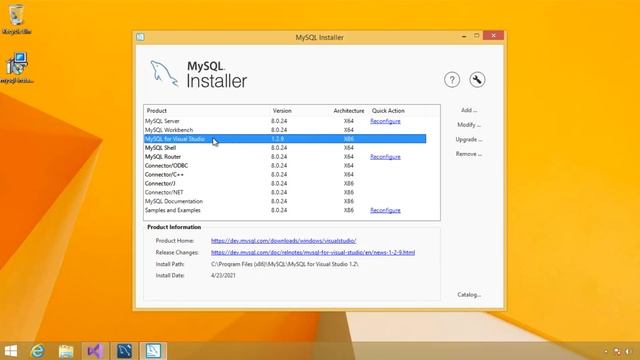Open the wrench settings icon
This screenshot has width=640, height=360.
click(477, 80)
